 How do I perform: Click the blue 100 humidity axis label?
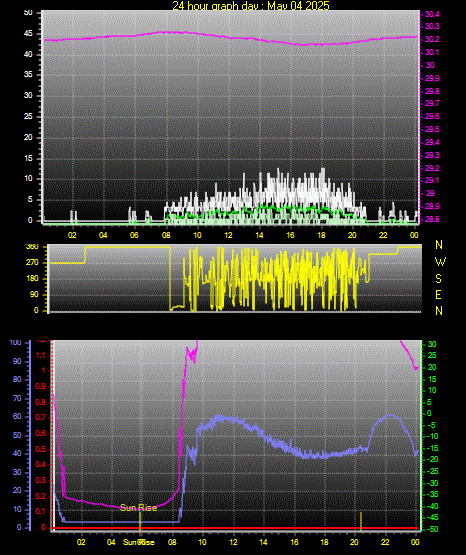point(16,342)
